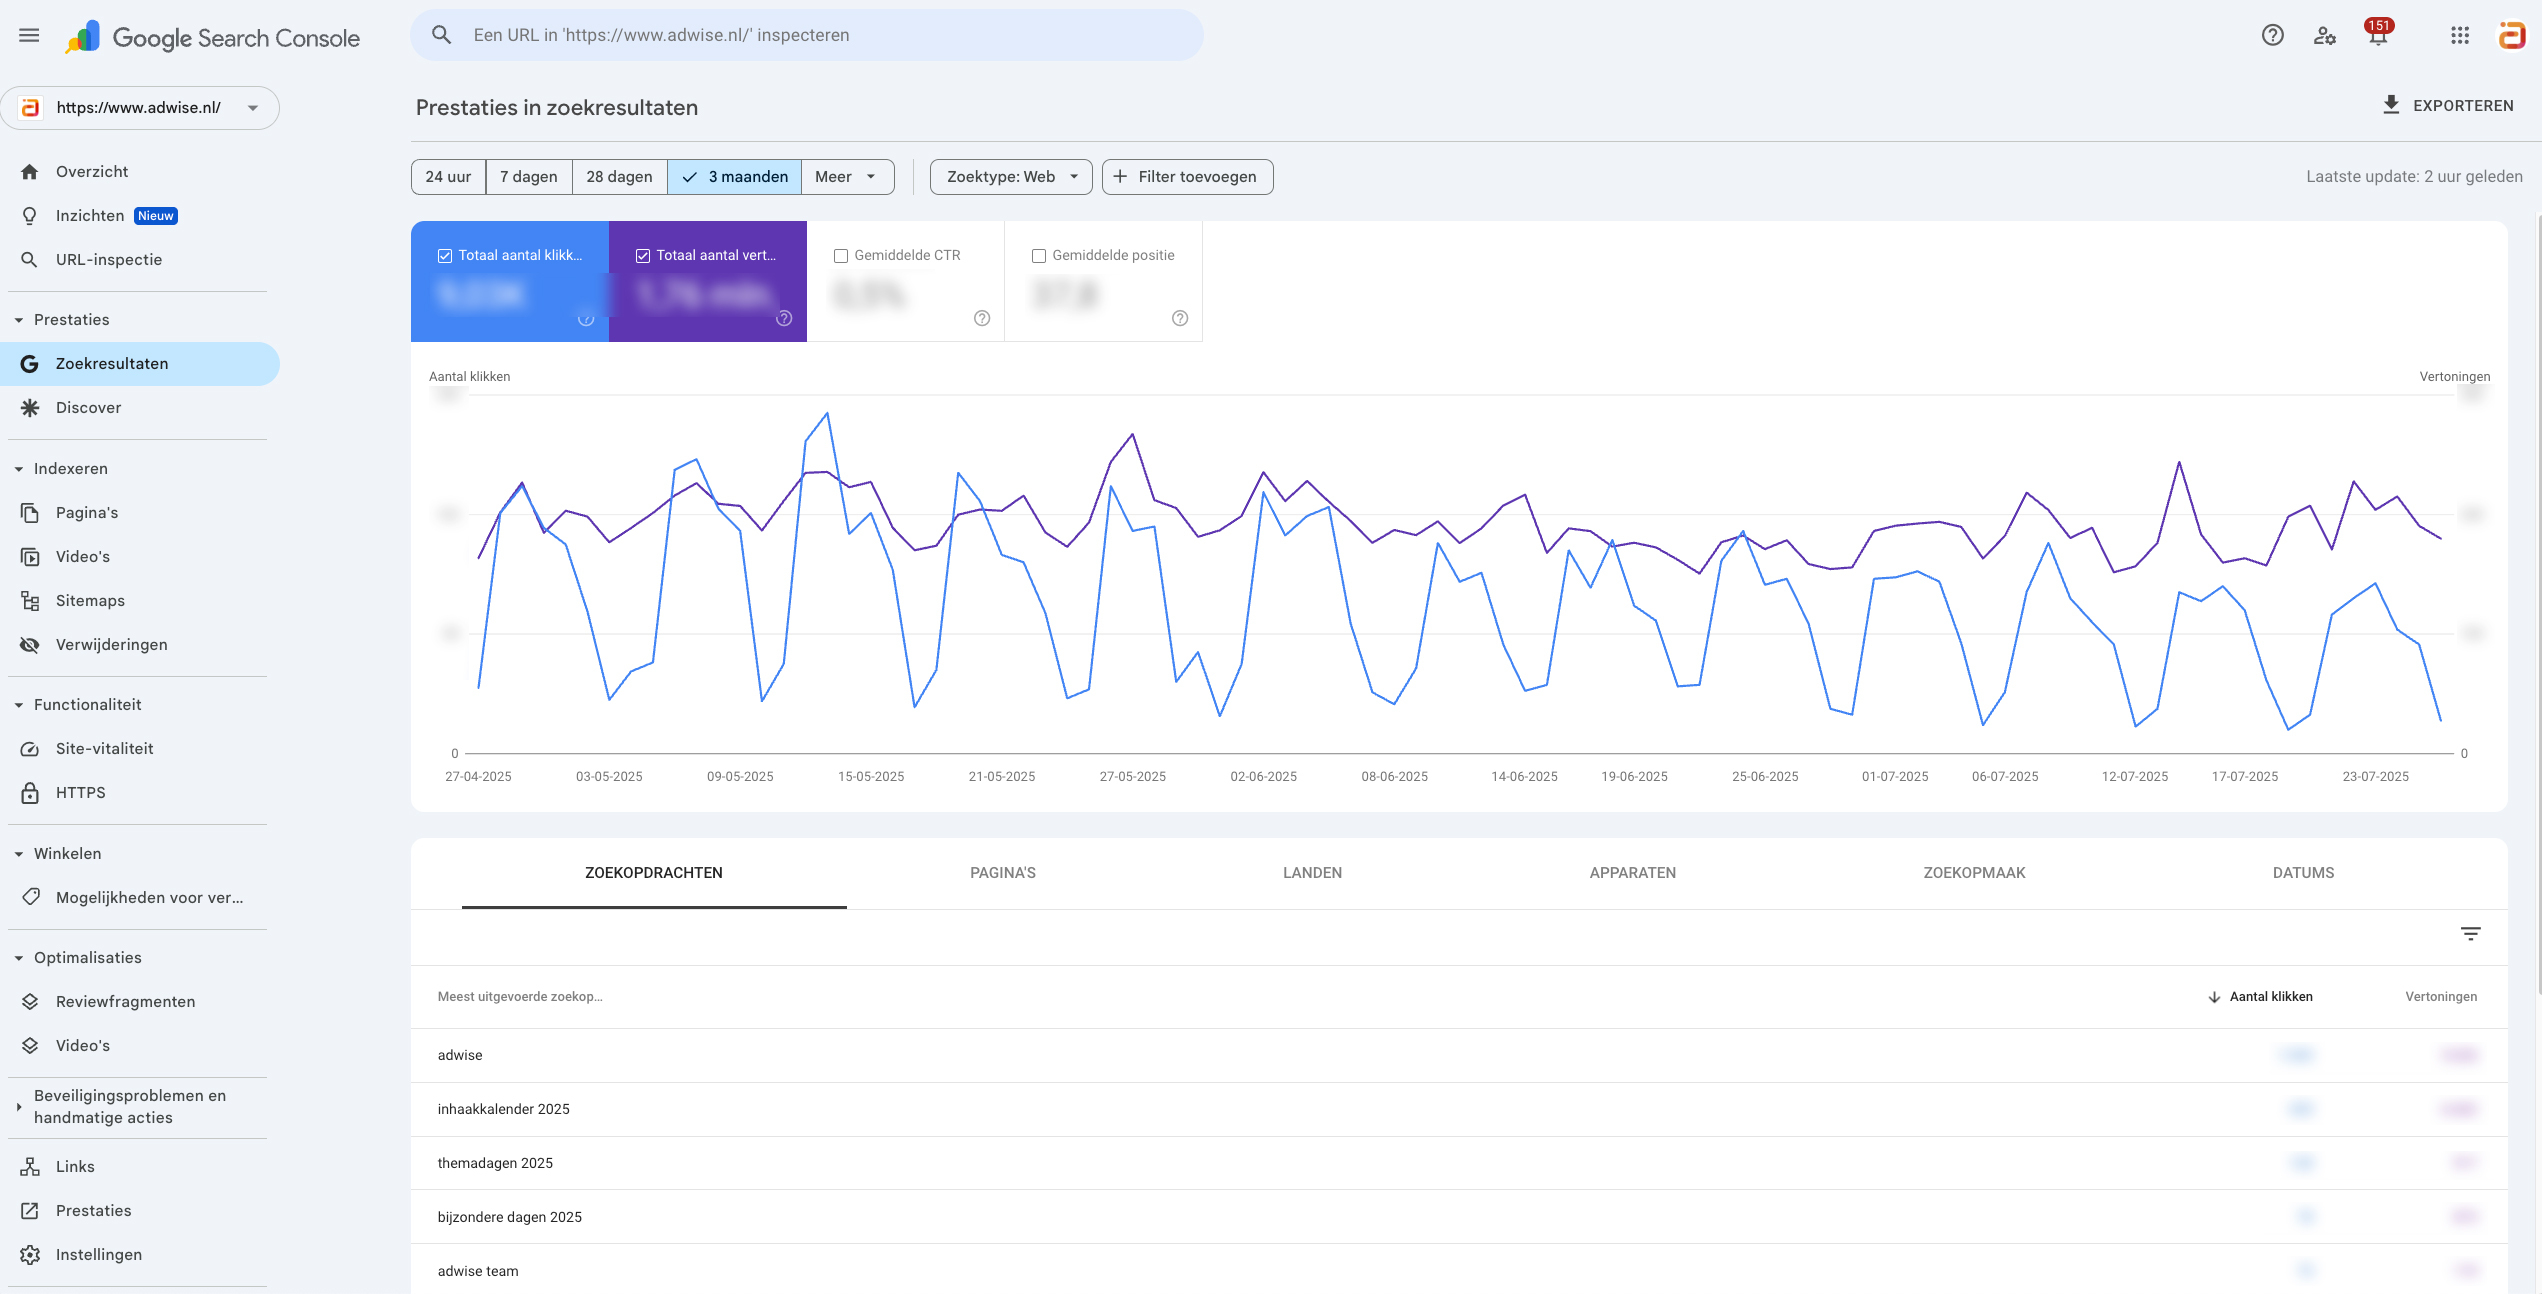Toggle Totaal aantal vertoningen checkbox
The image size is (2542, 1294).
[x=643, y=256]
